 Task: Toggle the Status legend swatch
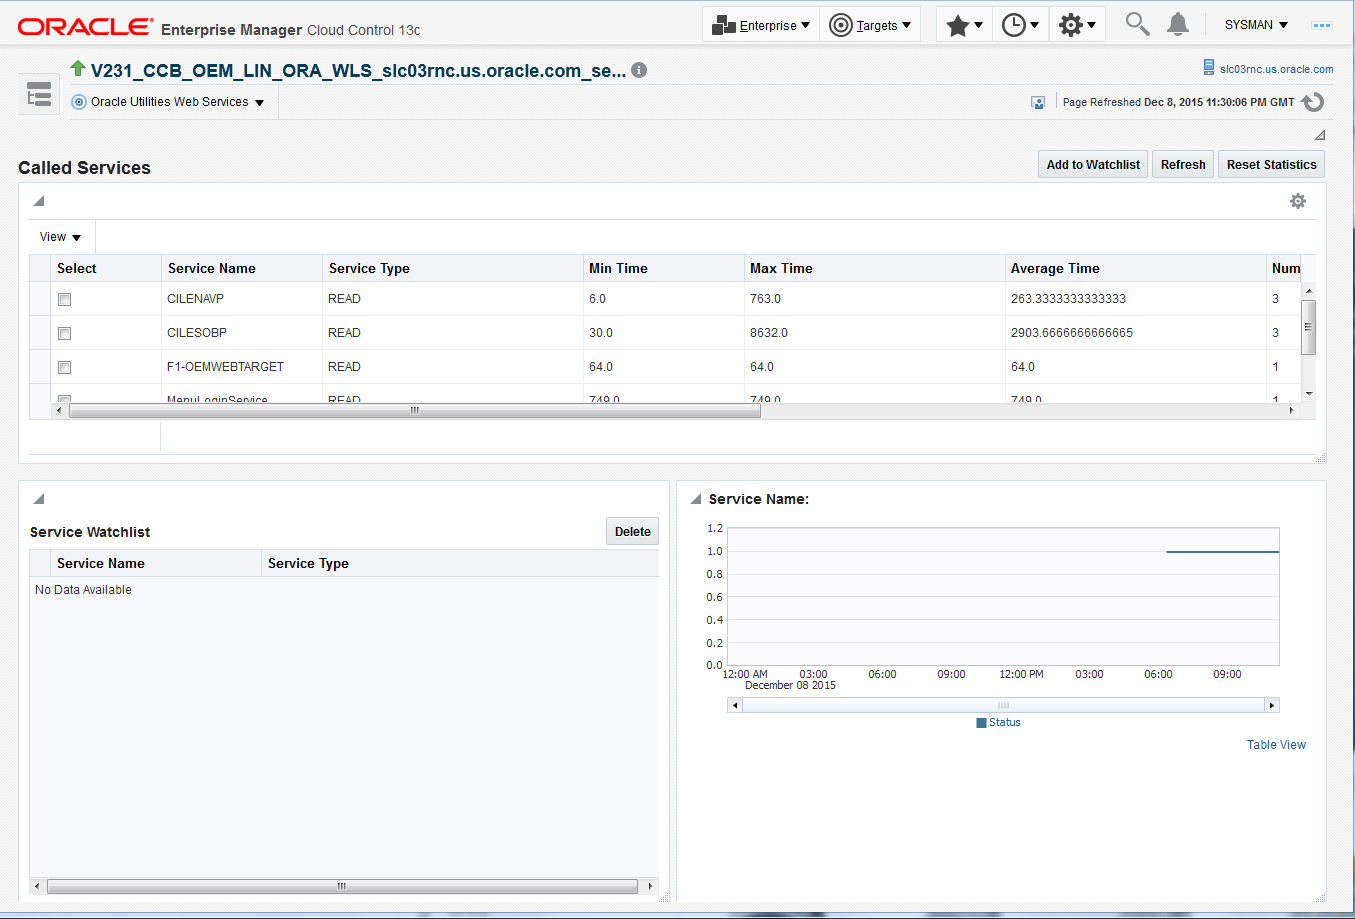[981, 723]
